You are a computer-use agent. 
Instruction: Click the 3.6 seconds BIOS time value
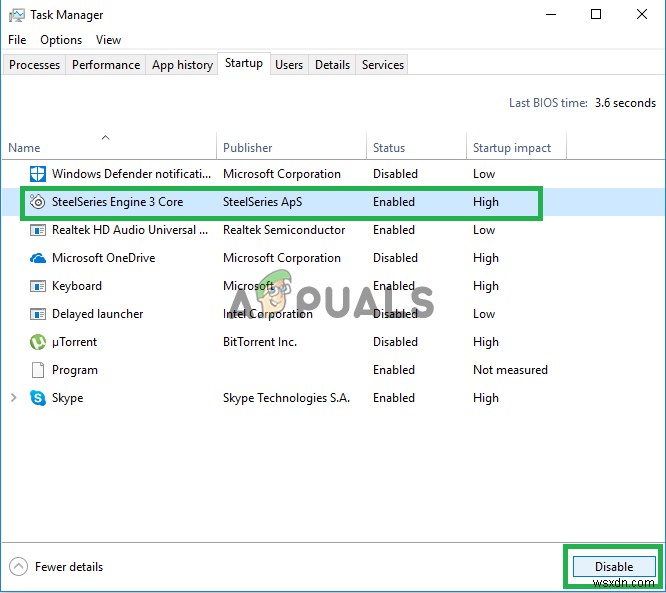625,103
